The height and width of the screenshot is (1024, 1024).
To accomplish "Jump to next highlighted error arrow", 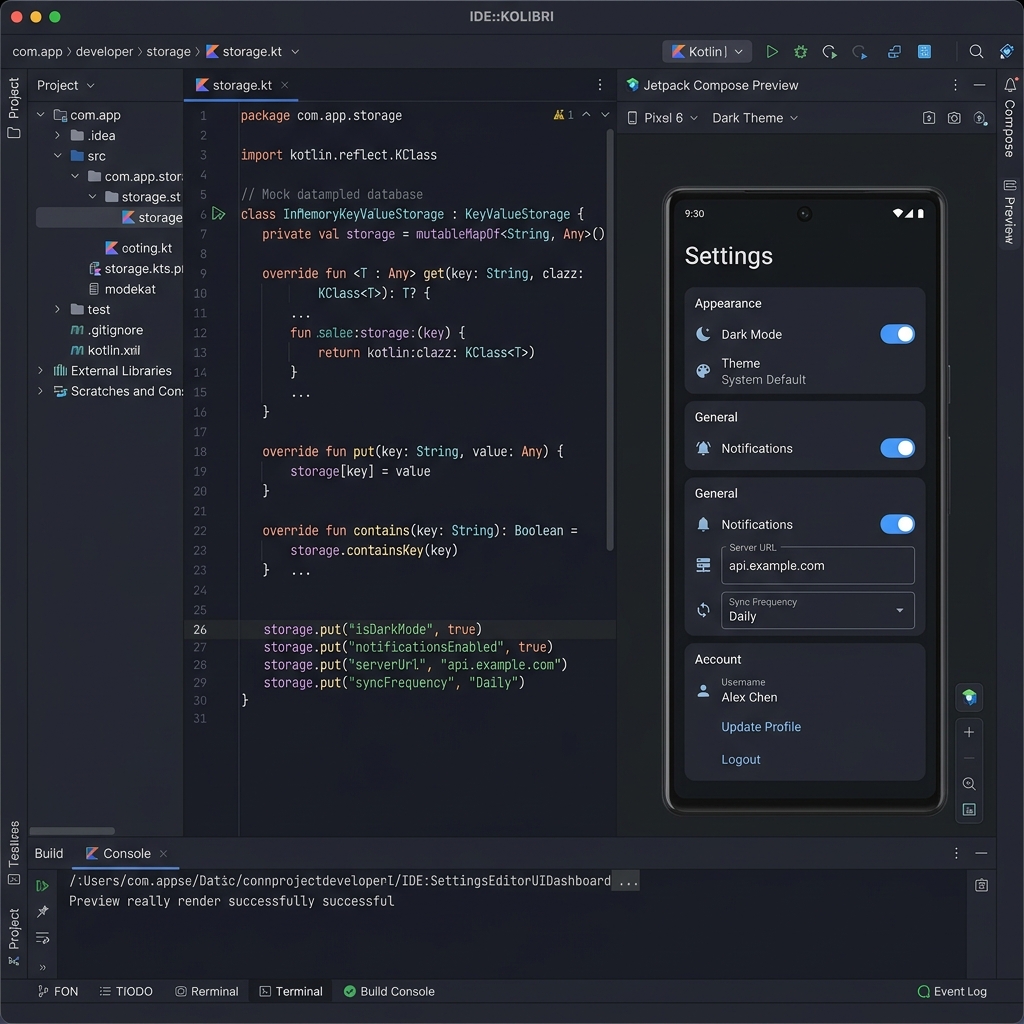I will coord(605,115).
